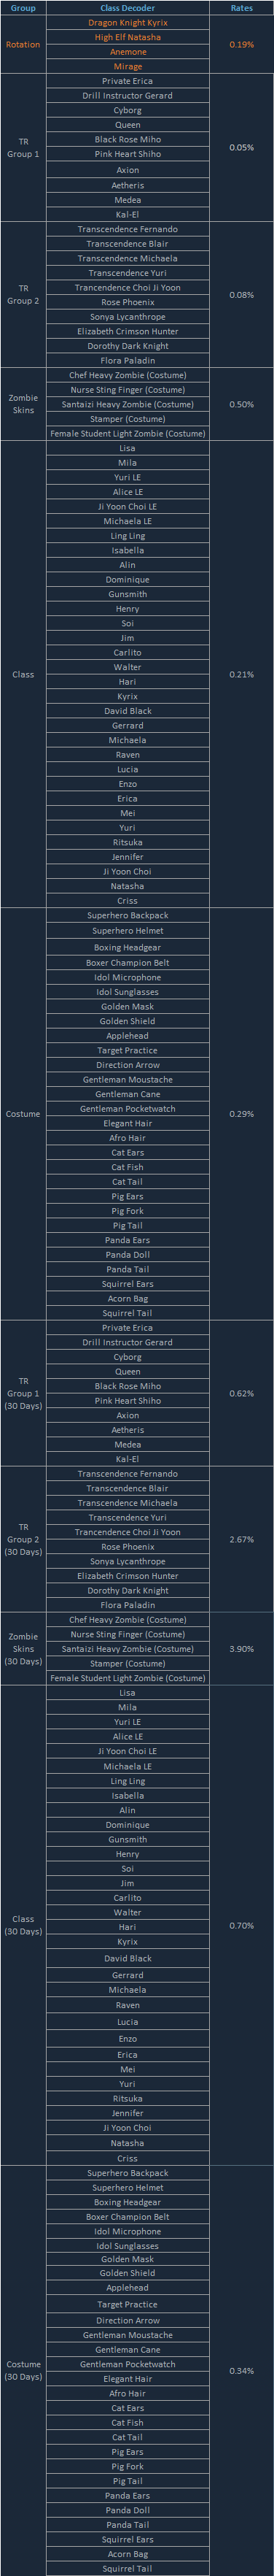
Task: Click the 0.29% Costume rate
Action: (241, 1114)
